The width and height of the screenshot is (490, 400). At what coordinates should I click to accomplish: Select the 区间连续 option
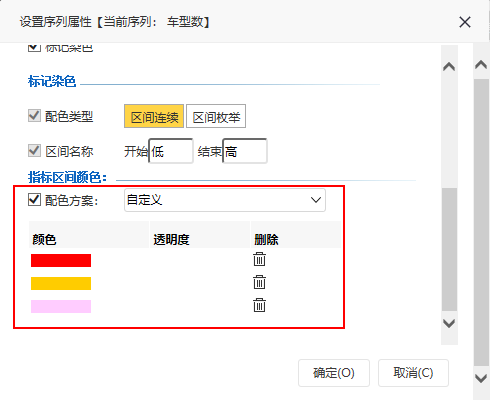[x=154, y=116]
